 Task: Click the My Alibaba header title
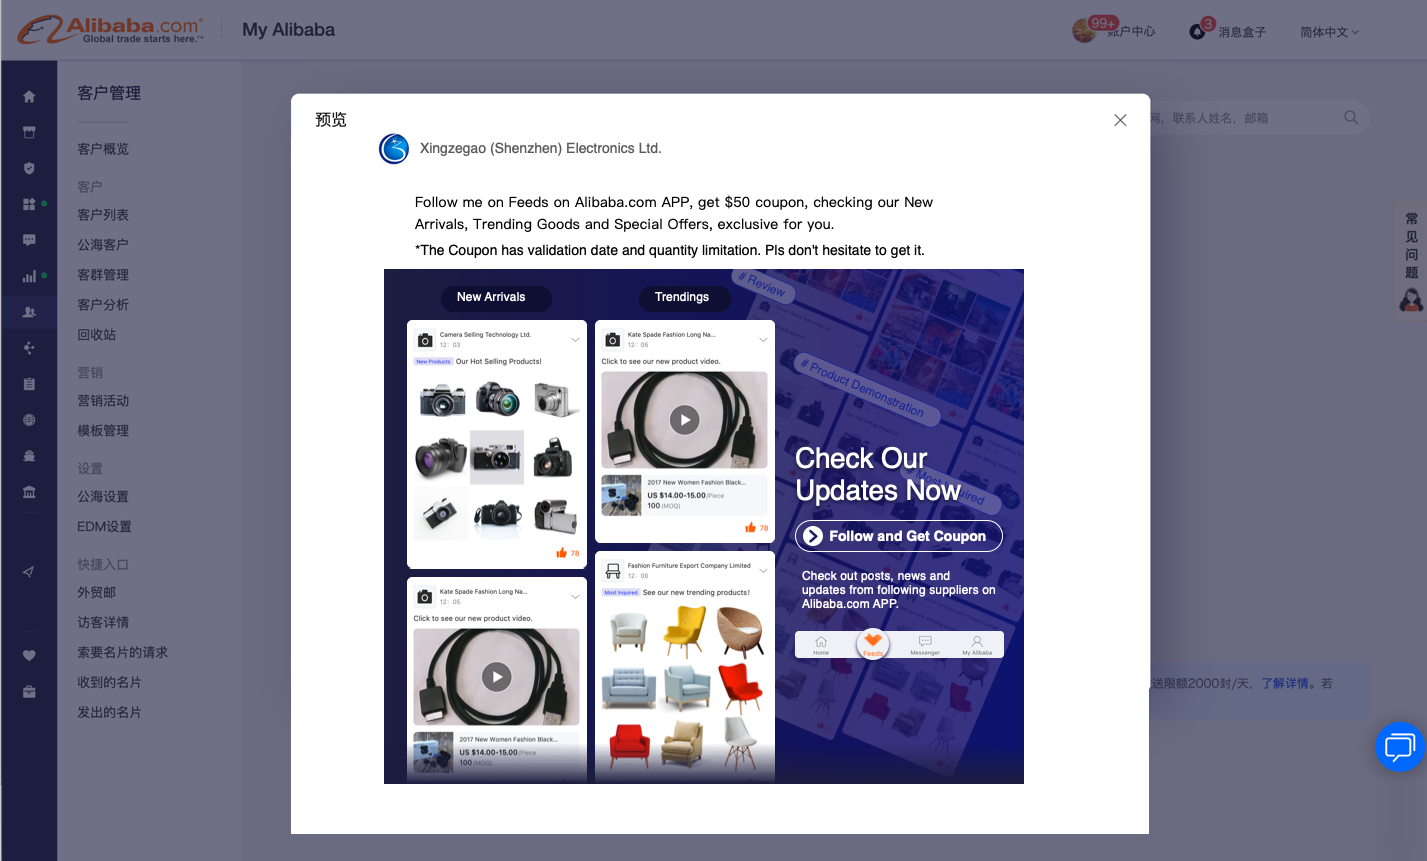pyautogui.click(x=288, y=30)
